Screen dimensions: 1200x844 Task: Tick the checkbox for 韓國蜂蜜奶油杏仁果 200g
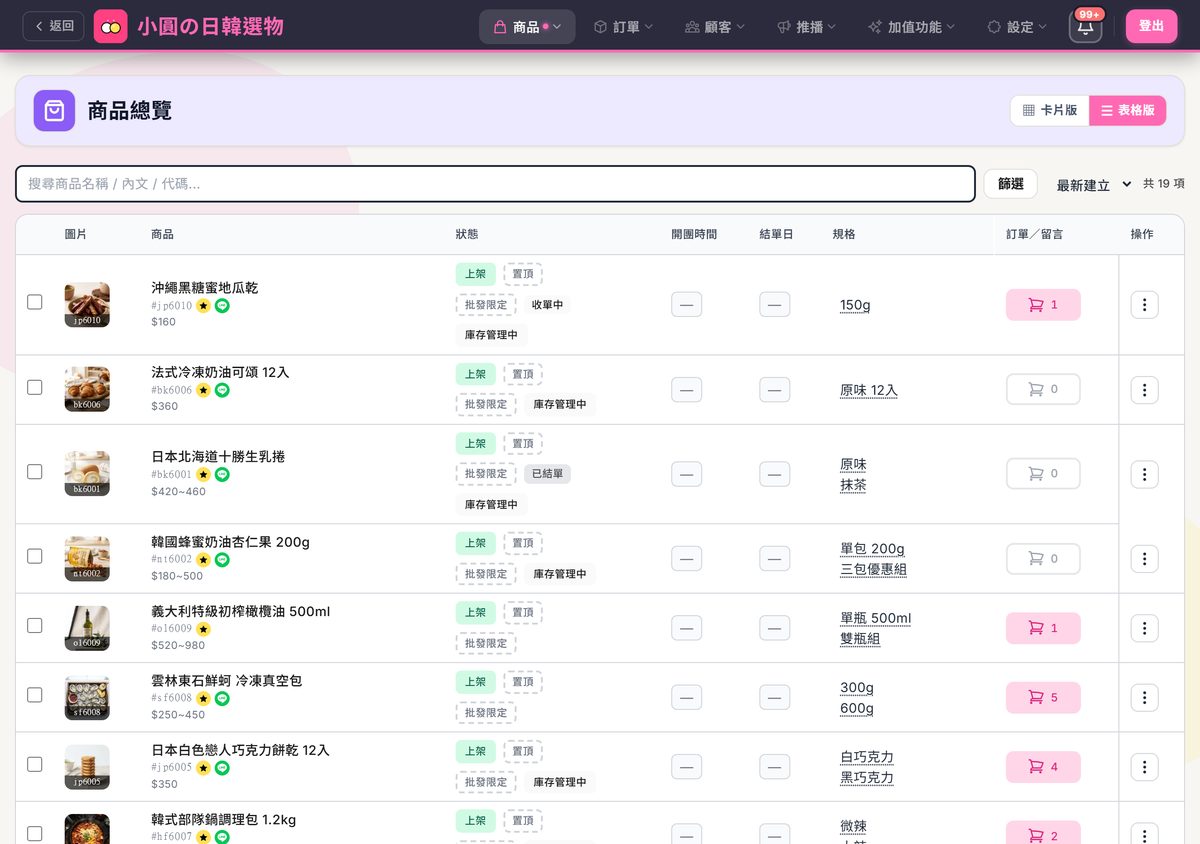tap(35, 556)
